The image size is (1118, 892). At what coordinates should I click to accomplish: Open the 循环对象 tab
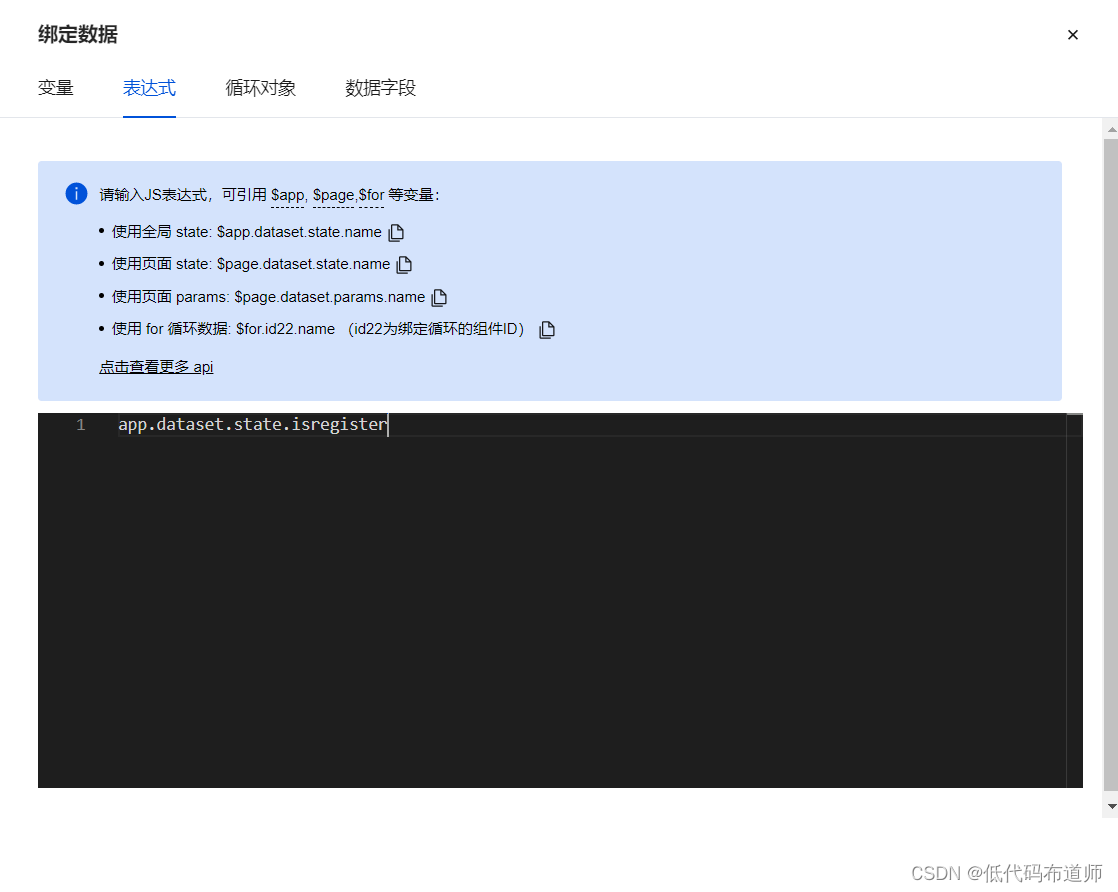click(260, 88)
